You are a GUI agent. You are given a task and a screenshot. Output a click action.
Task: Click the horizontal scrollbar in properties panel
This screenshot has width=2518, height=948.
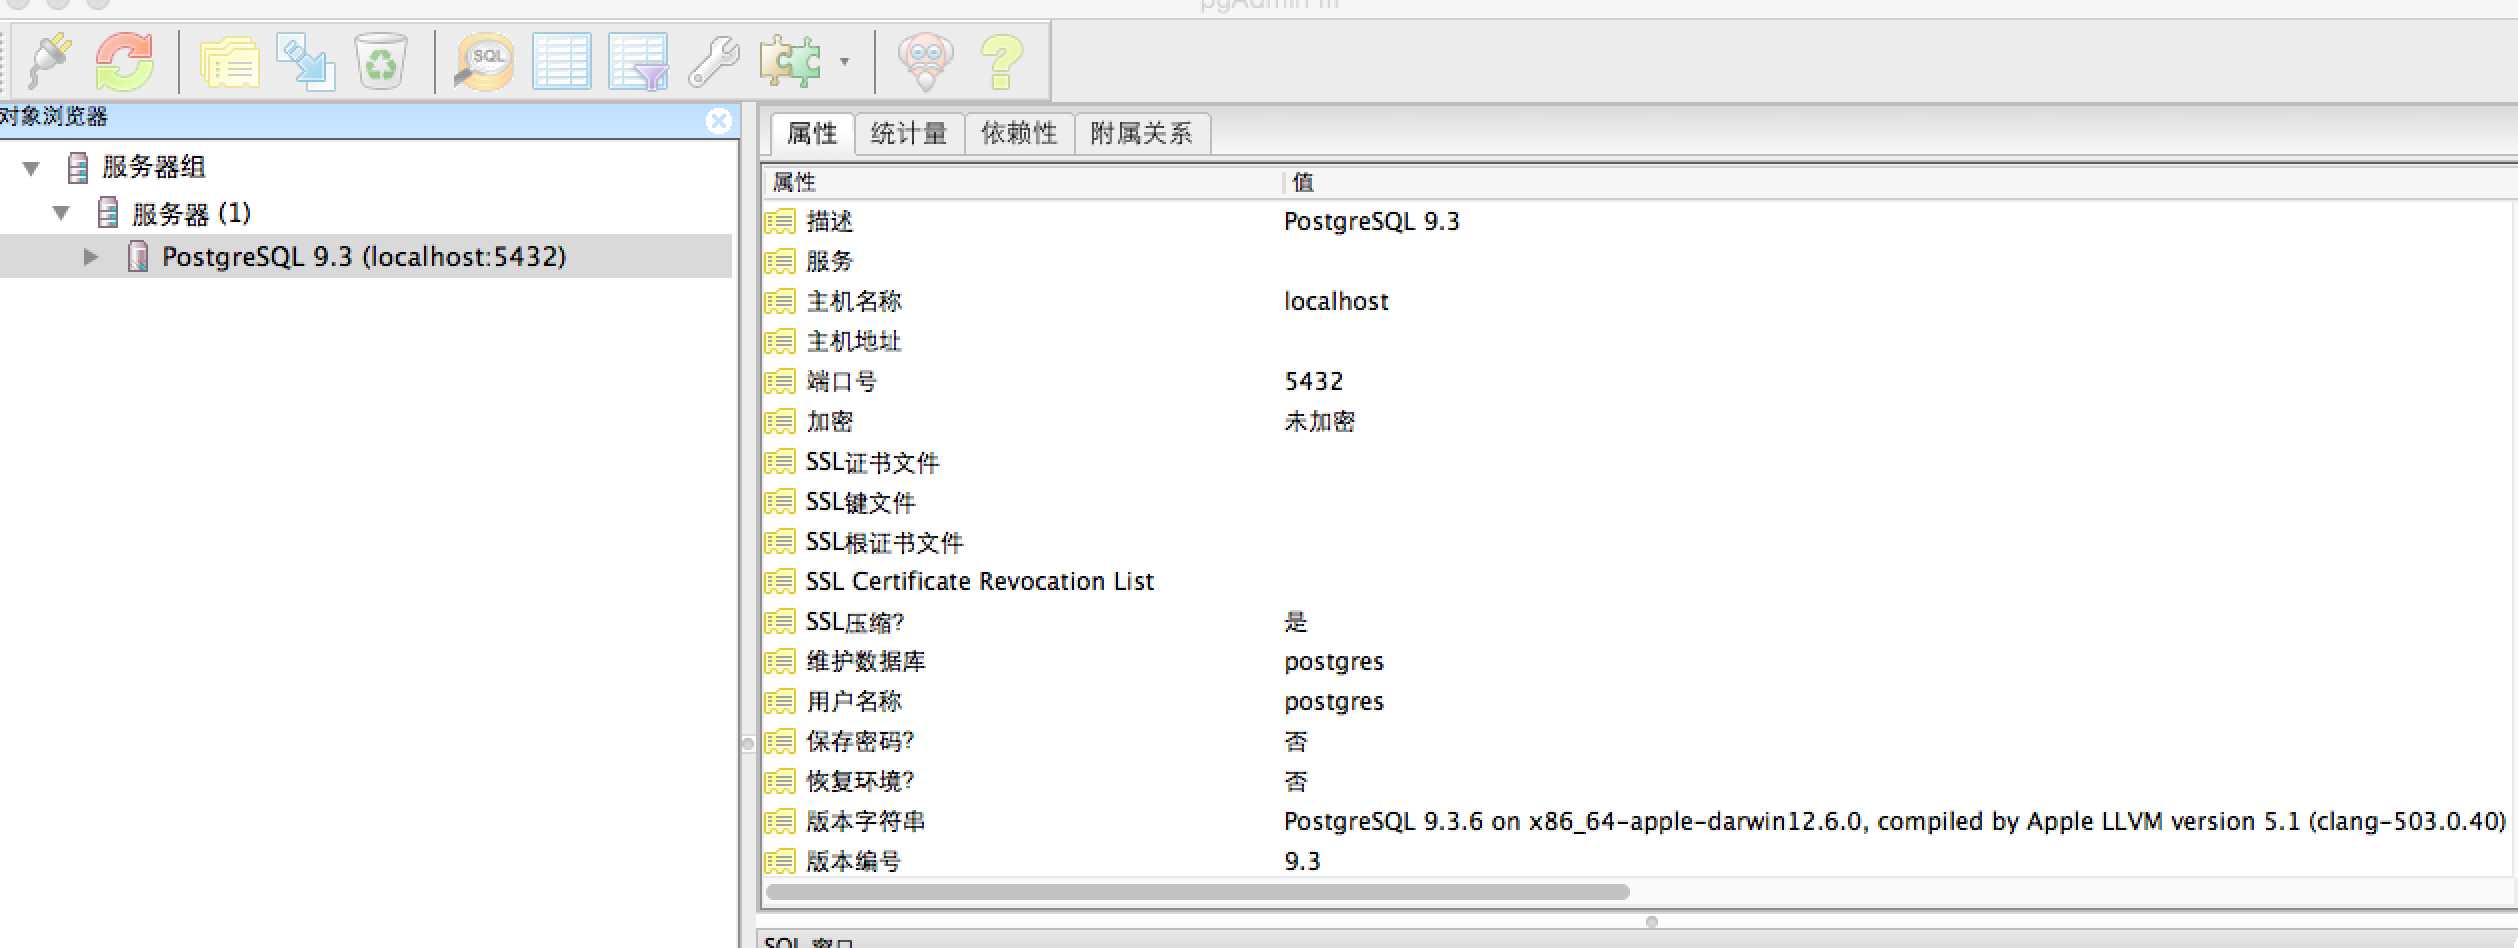pos(1197,891)
